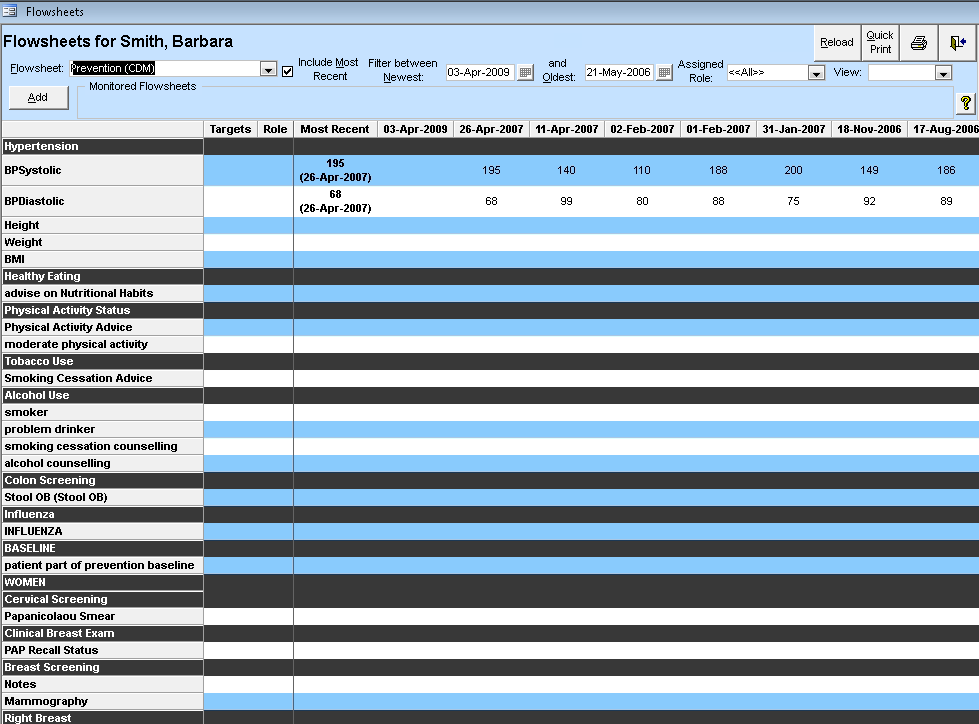Click the Oldest date field 21-May-2006
Screen dimensions: 979x724
(x=619, y=72)
